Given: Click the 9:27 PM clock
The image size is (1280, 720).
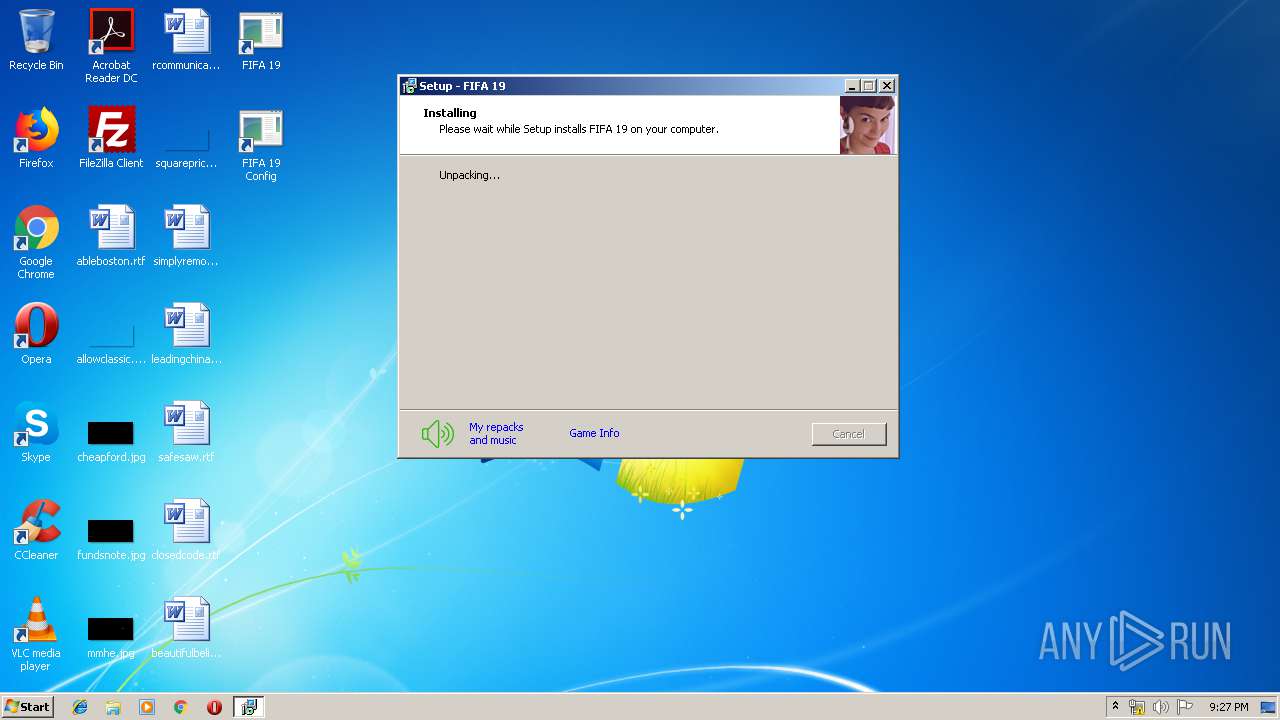Looking at the screenshot, I should [x=1228, y=707].
